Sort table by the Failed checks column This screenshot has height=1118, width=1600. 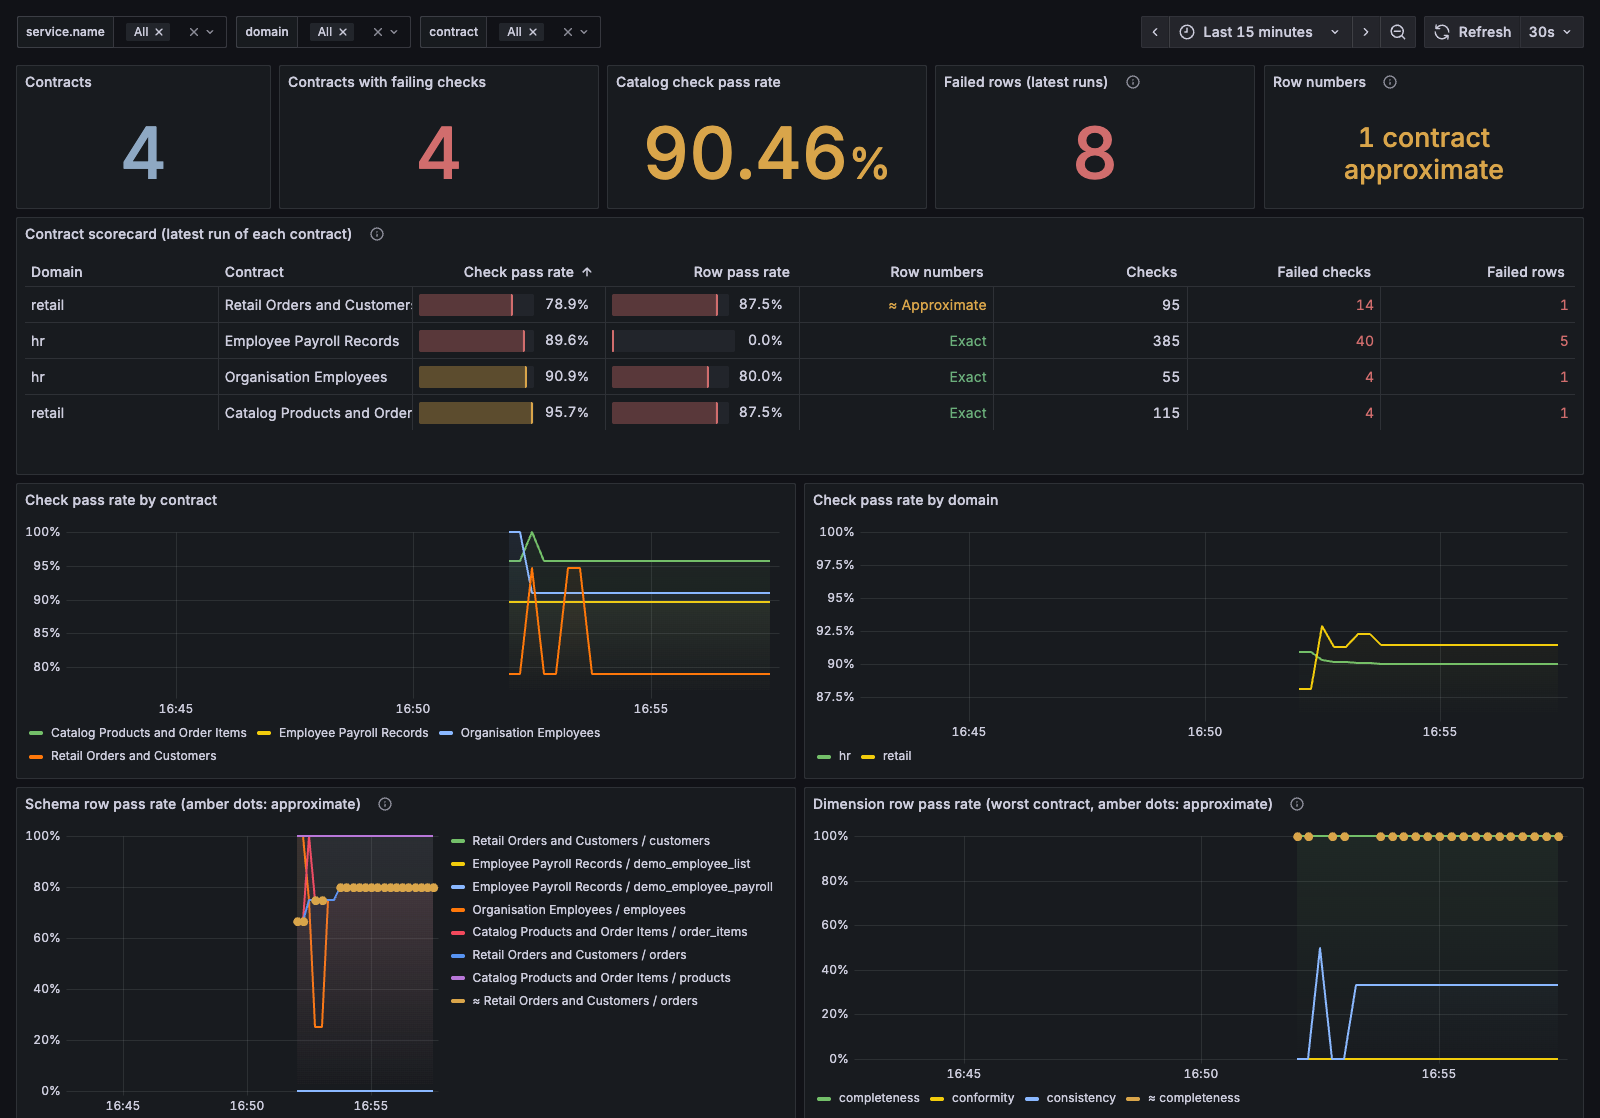click(x=1324, y=272)
